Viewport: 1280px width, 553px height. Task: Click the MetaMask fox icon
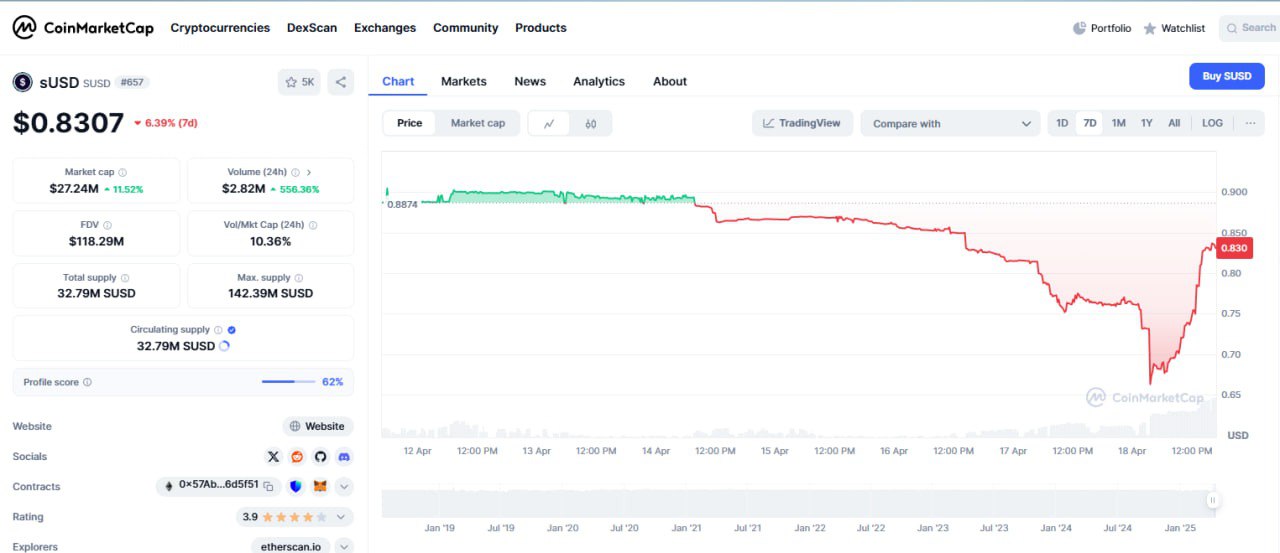(320, 486)
